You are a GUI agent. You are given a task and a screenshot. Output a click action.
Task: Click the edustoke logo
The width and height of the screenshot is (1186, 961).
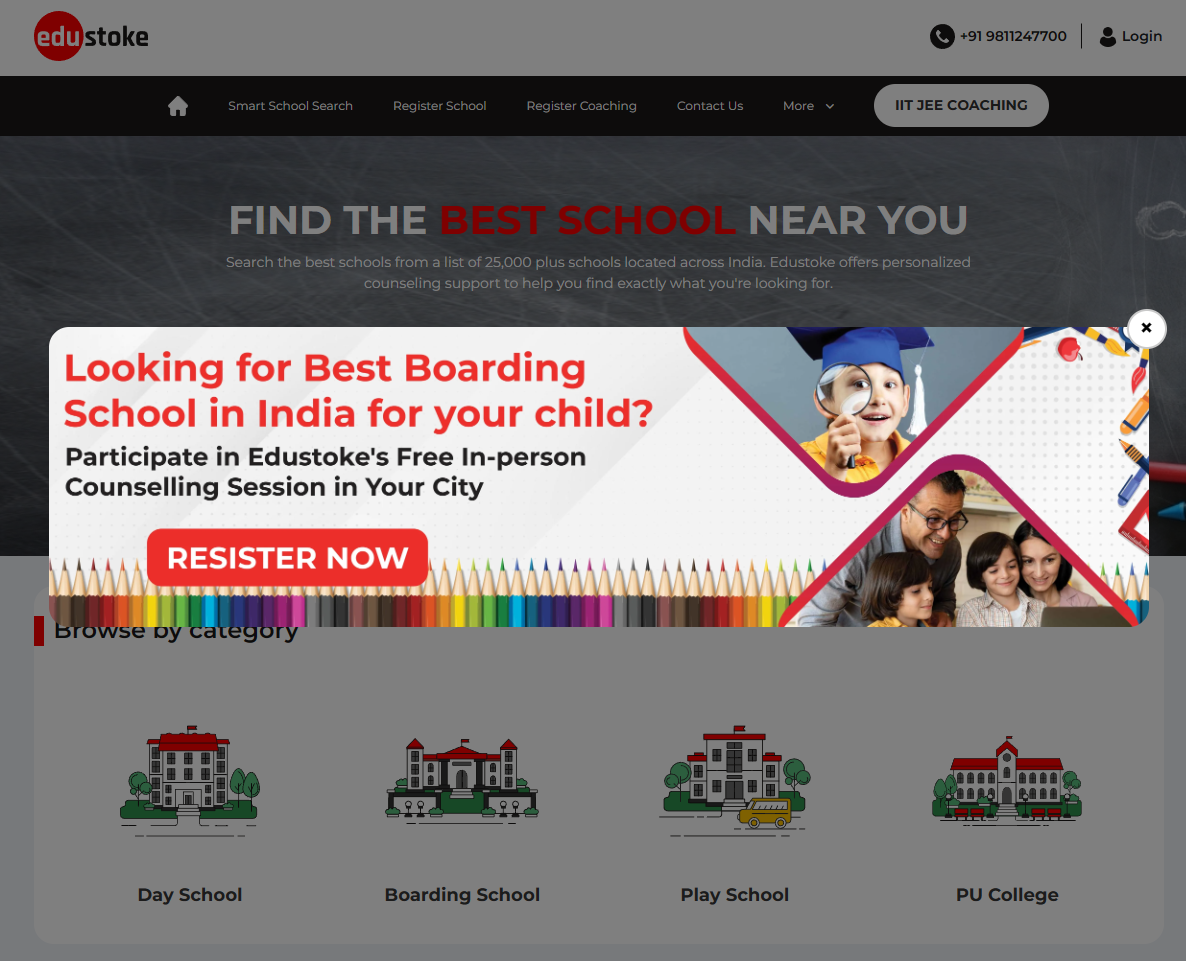(x=92, y=36)
